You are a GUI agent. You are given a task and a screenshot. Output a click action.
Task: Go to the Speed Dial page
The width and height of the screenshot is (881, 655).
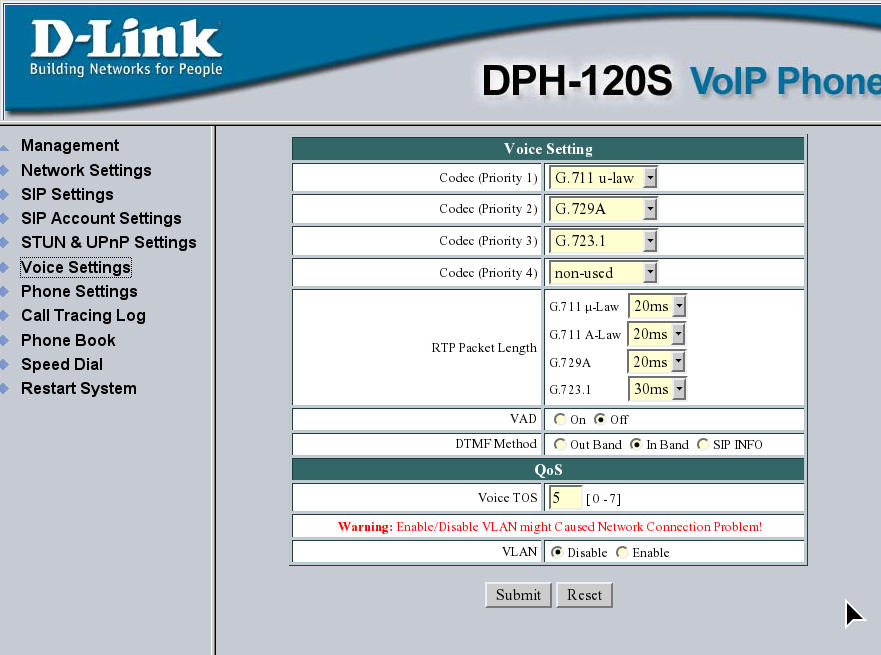coord(62,365)
